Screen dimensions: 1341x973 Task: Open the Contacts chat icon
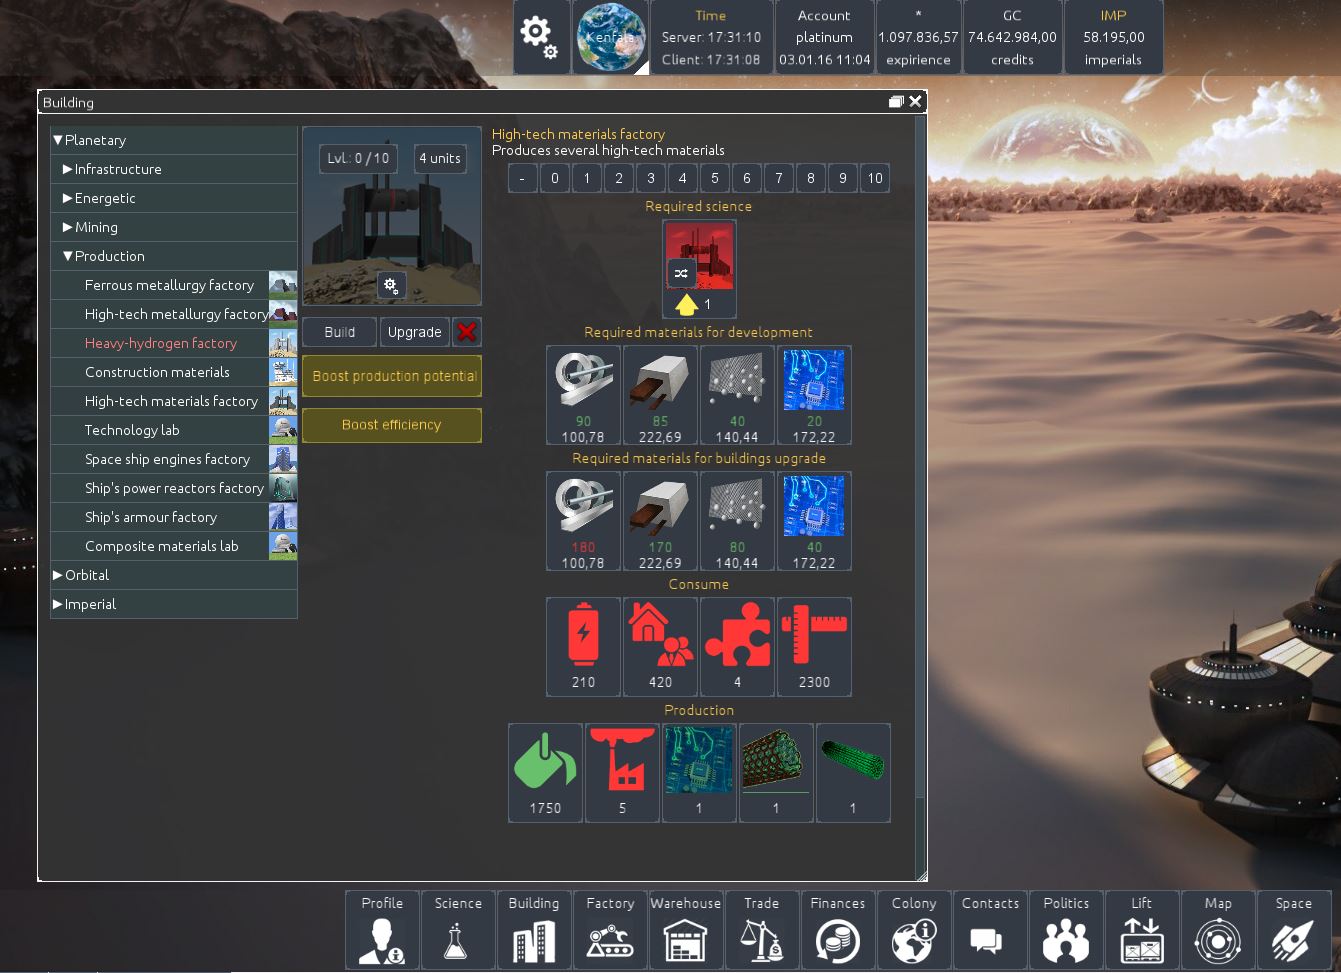tap(990, 930)
